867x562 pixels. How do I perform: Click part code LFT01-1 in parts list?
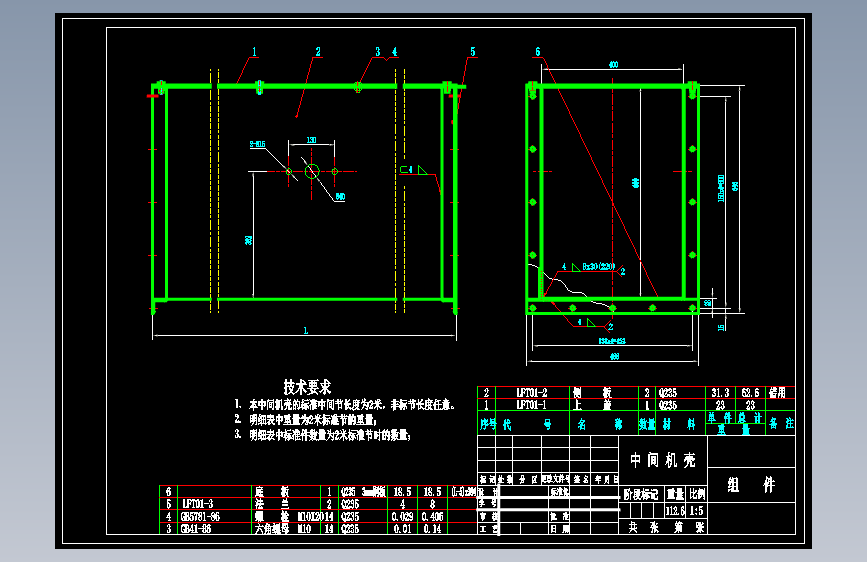[531, 405]
